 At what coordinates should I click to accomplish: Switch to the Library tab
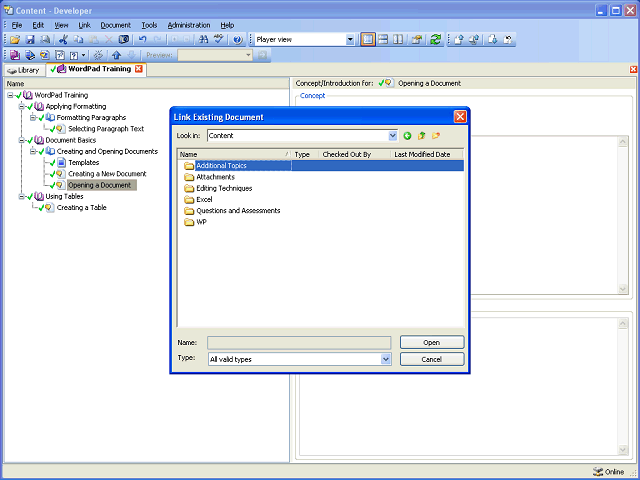click(x=24, y=70)
